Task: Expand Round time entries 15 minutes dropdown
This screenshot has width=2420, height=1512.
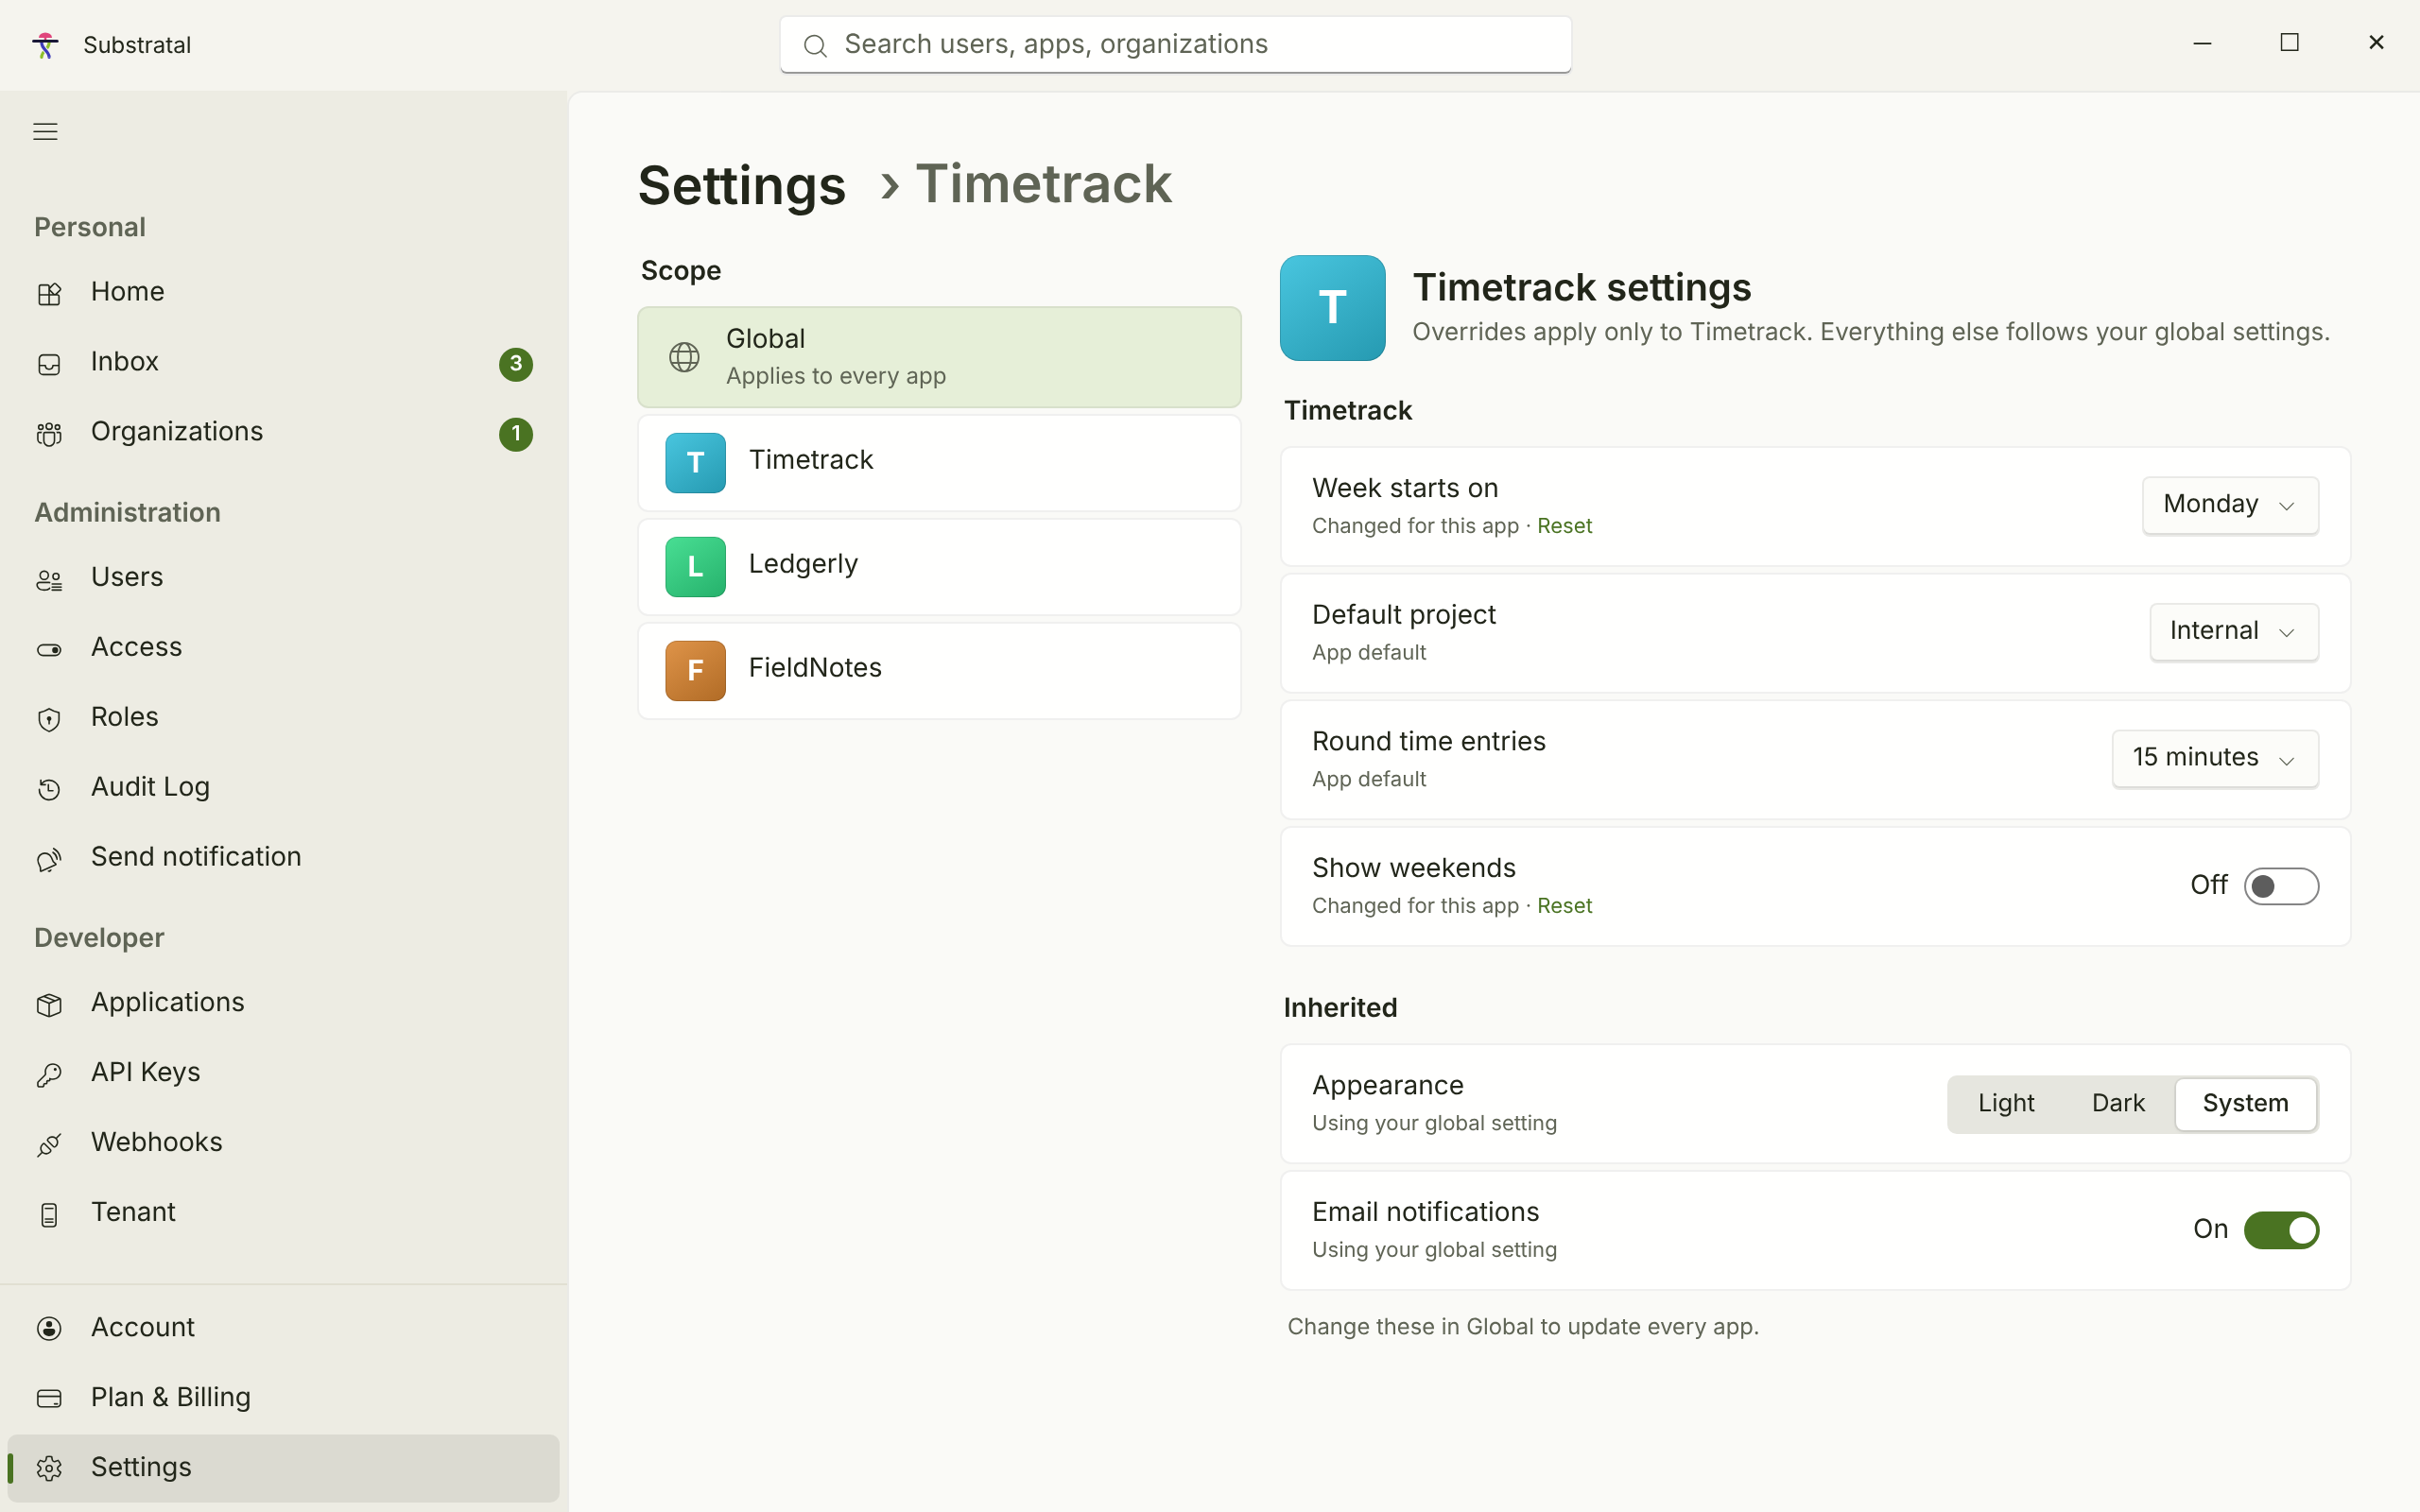Action: tap(2215, 758)
